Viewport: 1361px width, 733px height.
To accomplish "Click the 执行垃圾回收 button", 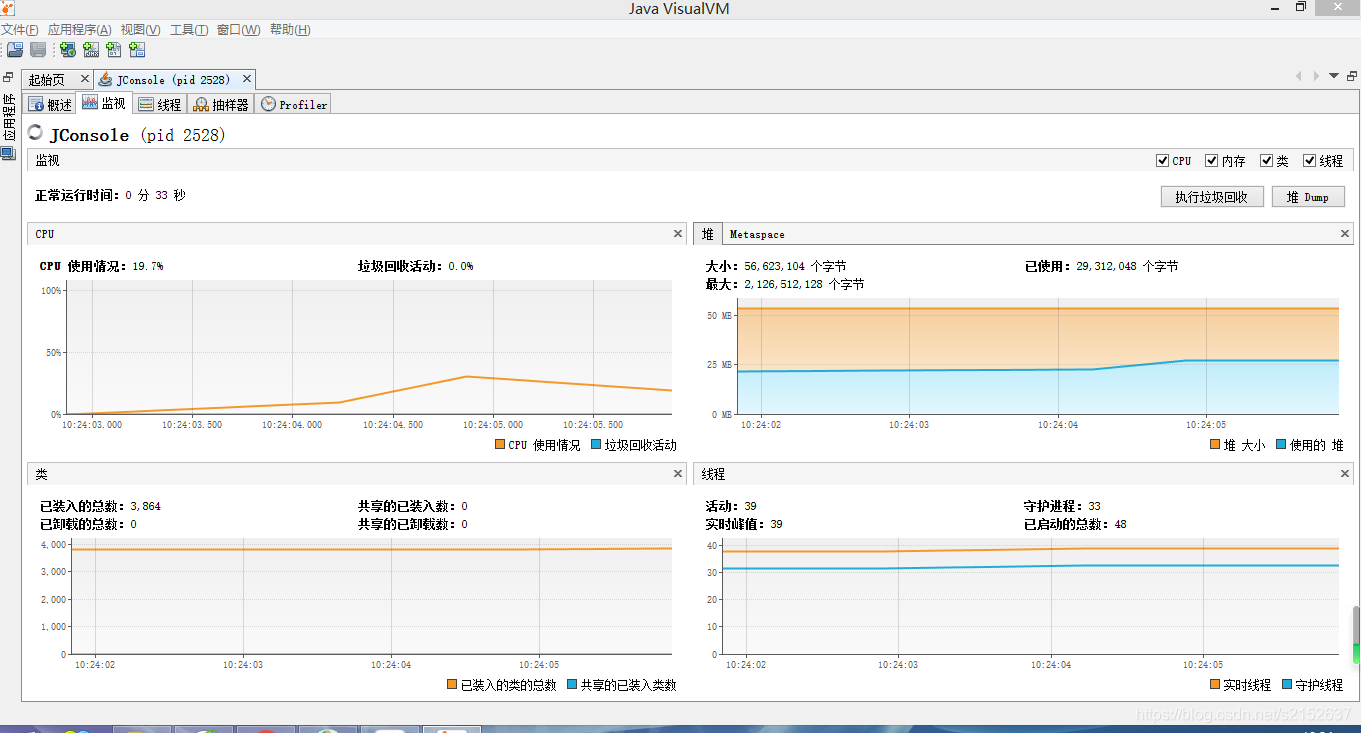I will (x=1212, y=197).
